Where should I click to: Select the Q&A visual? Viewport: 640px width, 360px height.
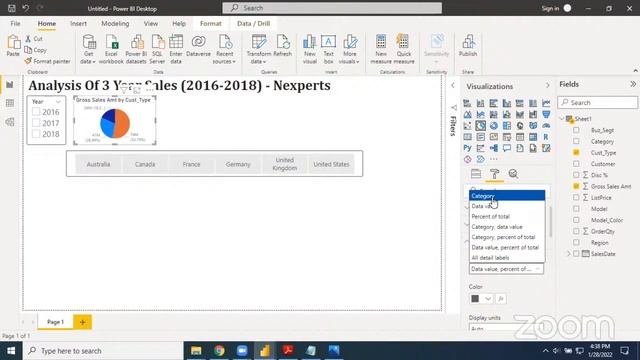[x=507, y=148]
